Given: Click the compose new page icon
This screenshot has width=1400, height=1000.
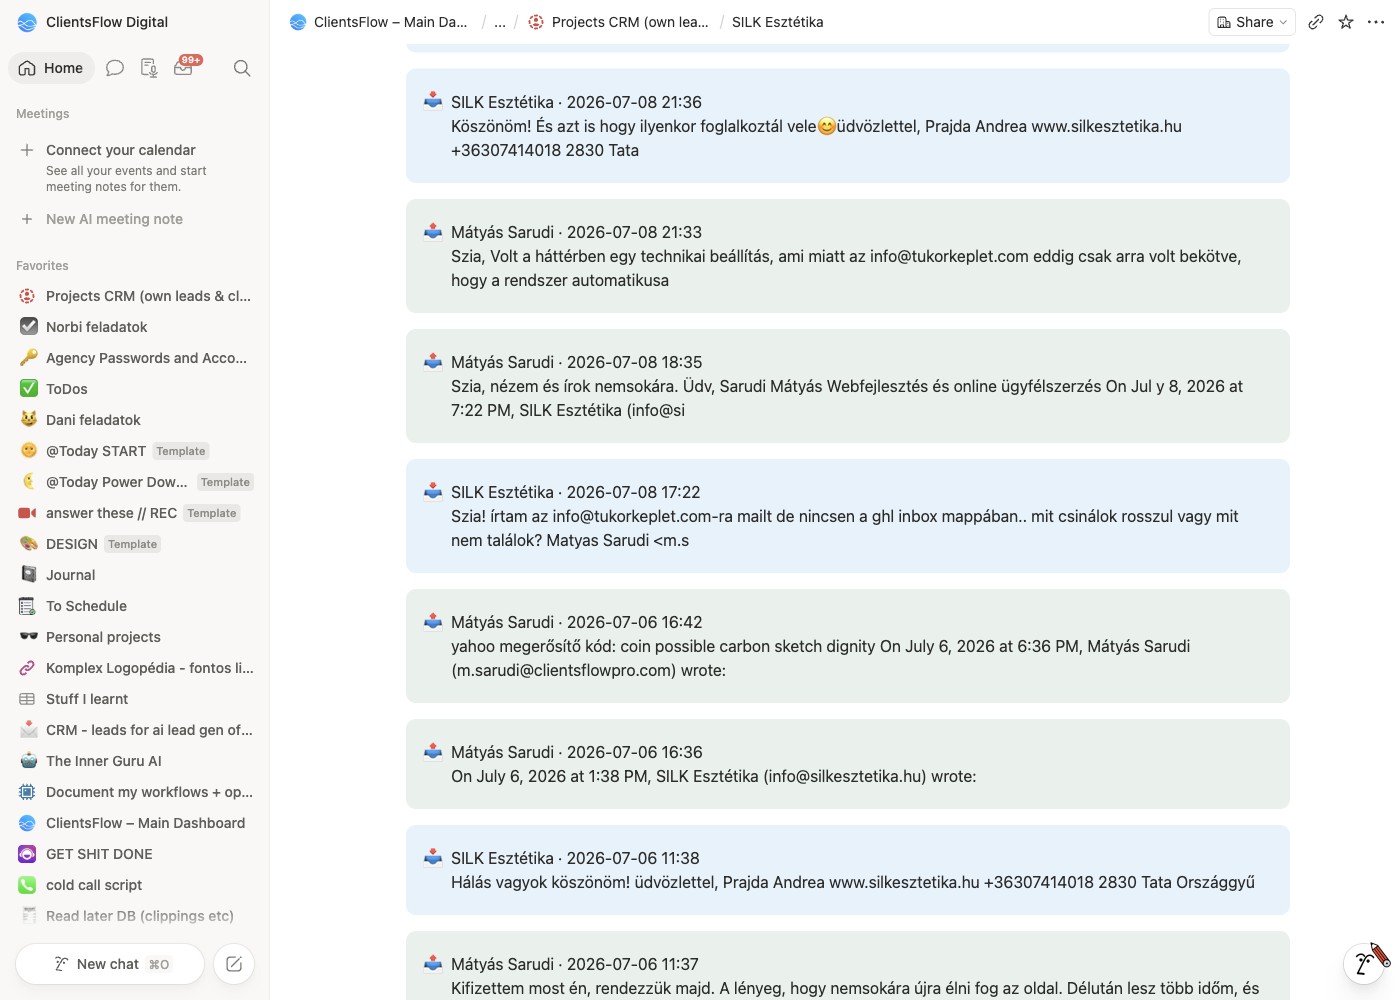Looking at the screenshot, I should [x=234, y=964].
